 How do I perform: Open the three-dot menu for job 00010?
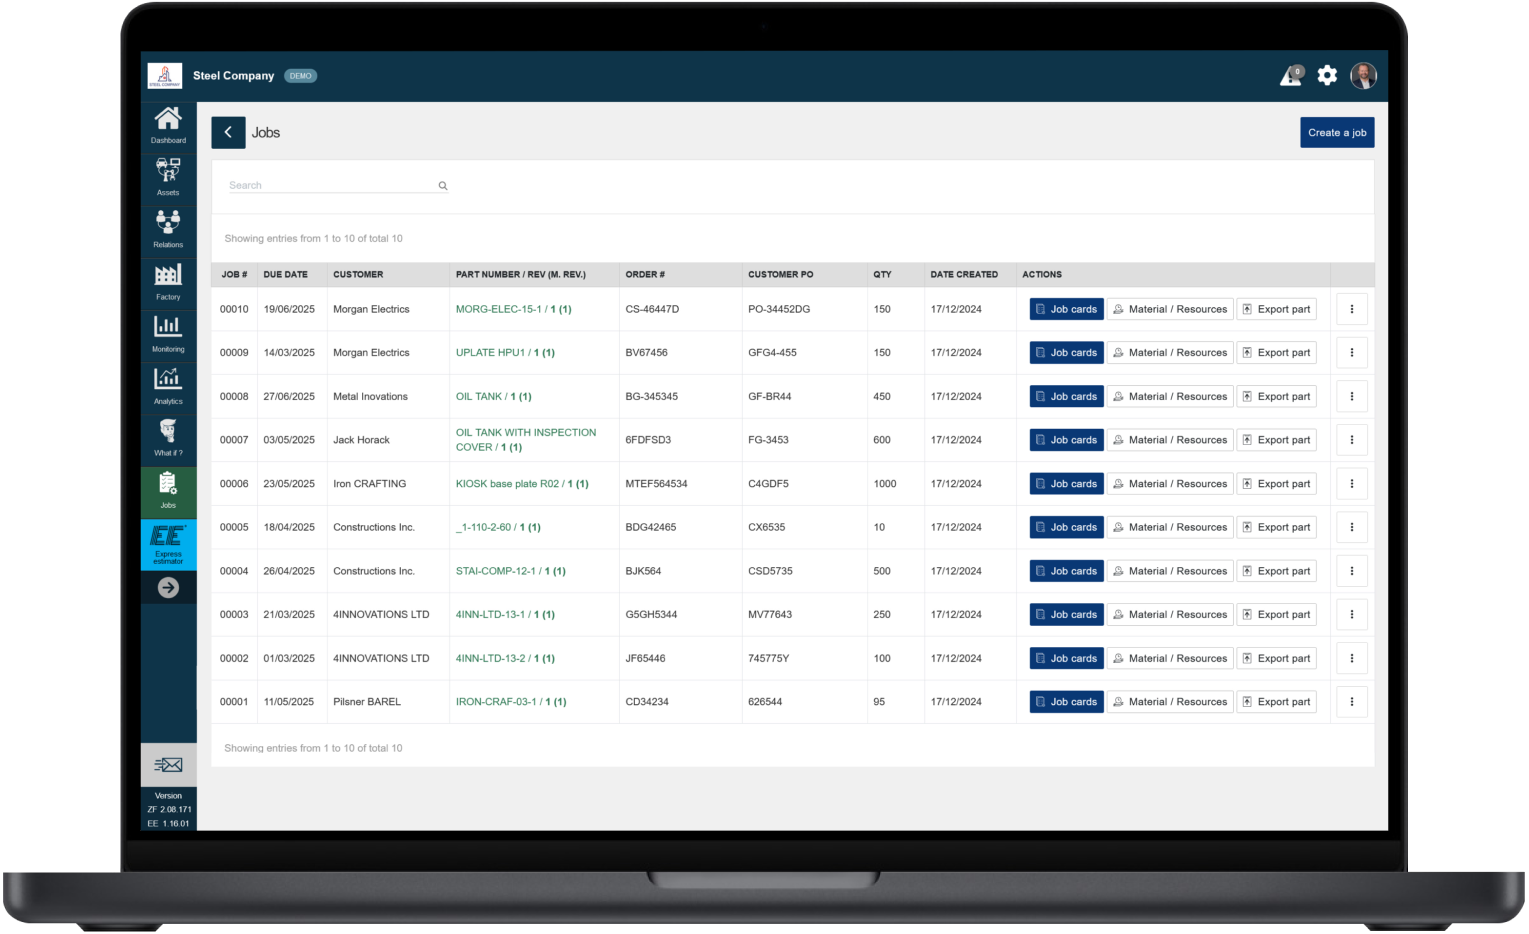pos(1351,309)
